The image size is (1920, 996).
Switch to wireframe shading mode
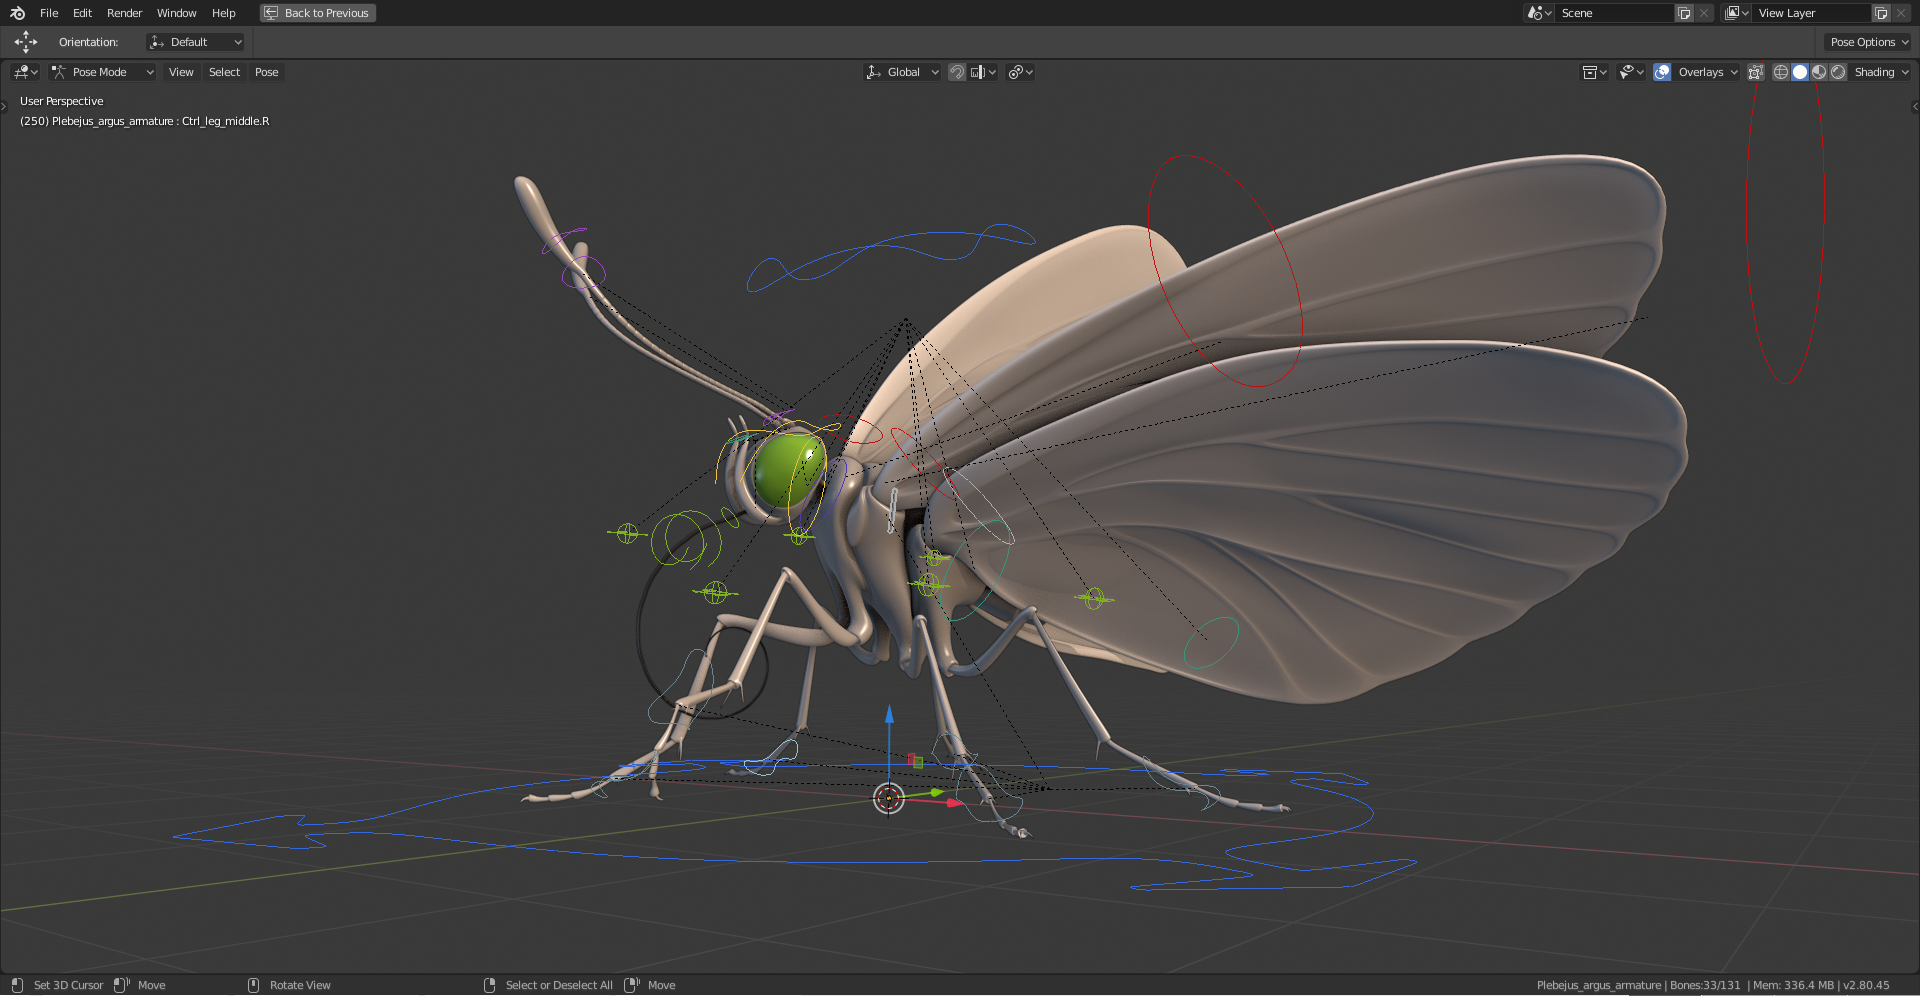tap(1781, 72)
